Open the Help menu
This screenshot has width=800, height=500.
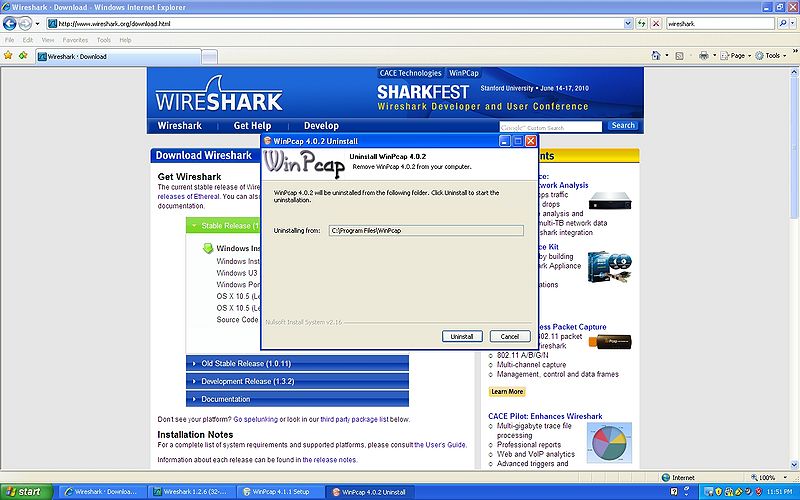125,40
